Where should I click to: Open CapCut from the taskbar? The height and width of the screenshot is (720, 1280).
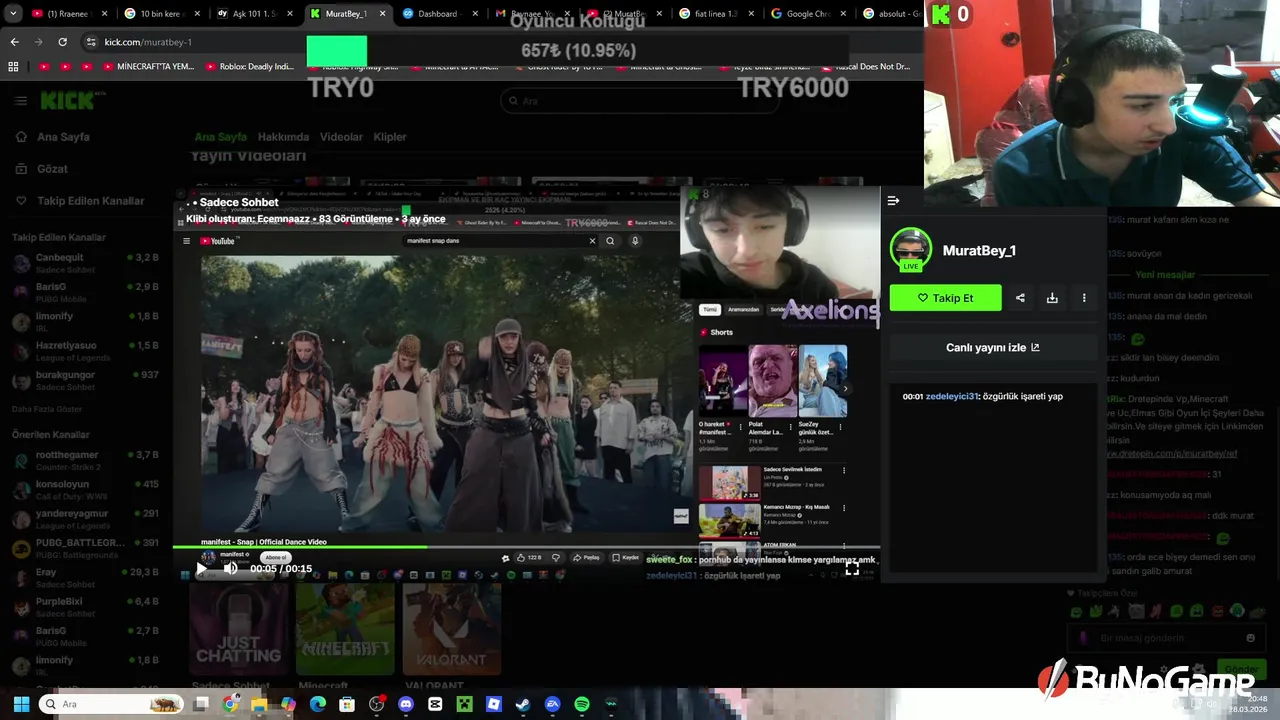click(x=435, y=704)
